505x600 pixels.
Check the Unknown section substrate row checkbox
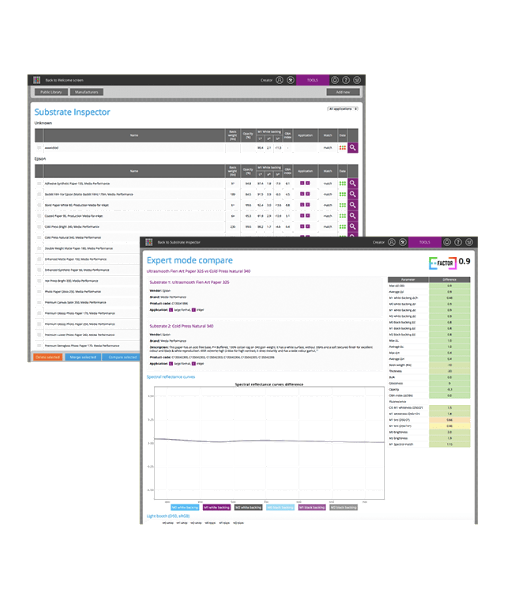click(x=39, y=148)
